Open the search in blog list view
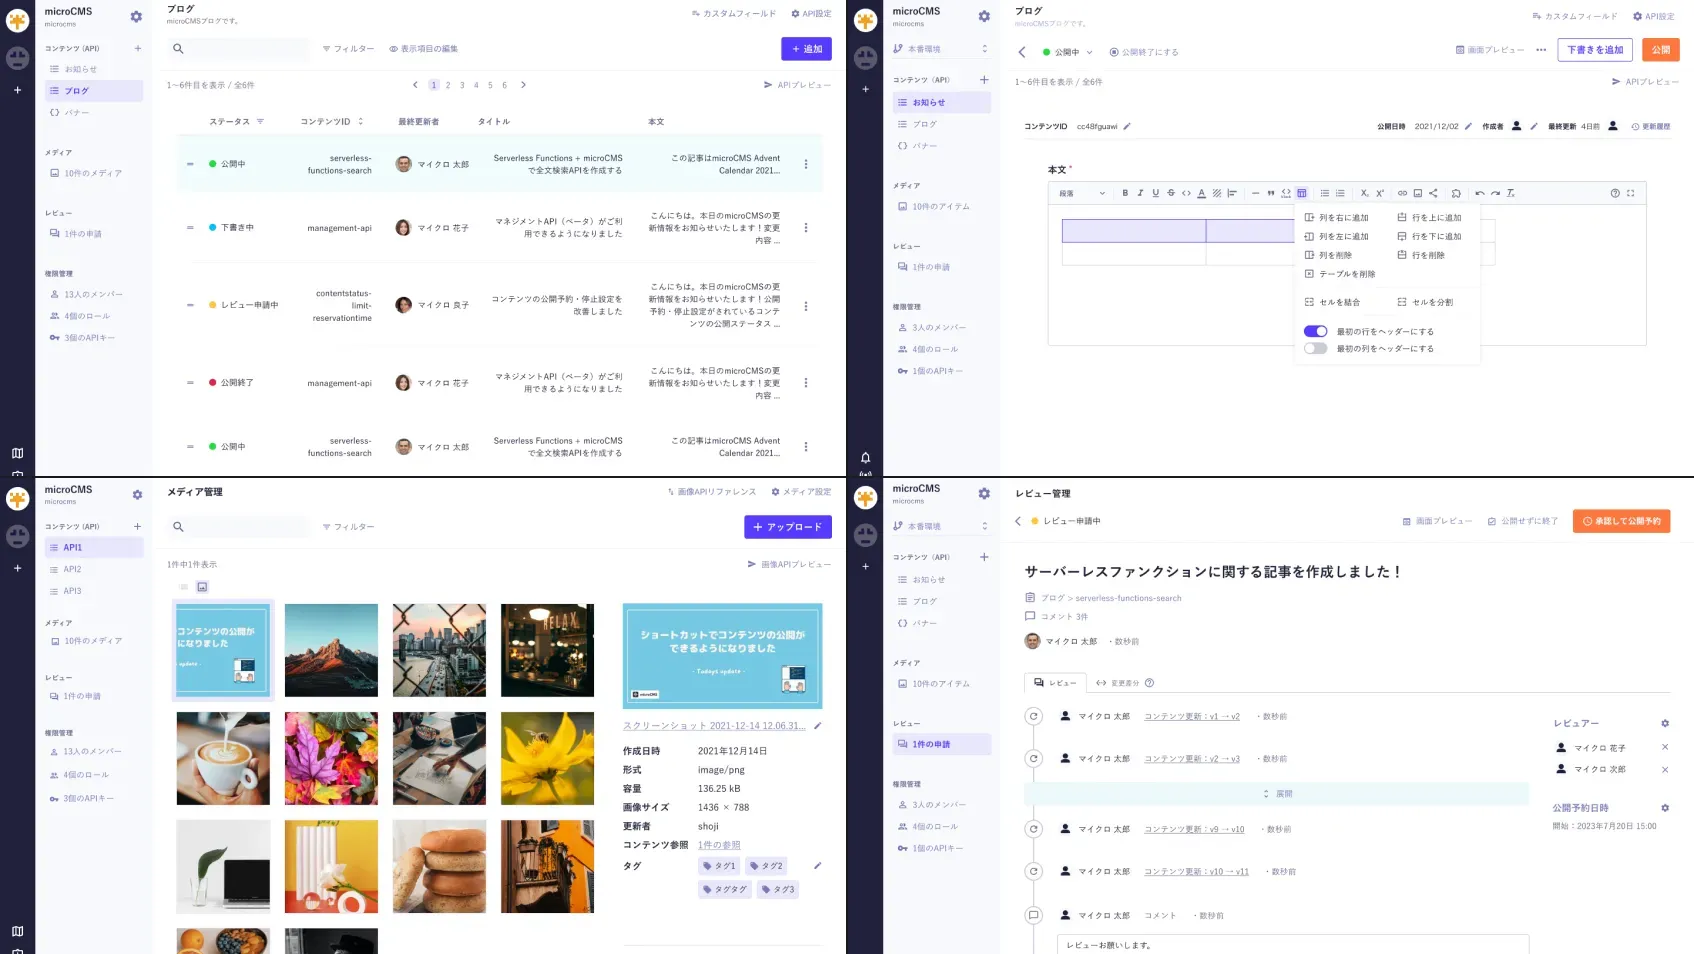 [178, 48]
